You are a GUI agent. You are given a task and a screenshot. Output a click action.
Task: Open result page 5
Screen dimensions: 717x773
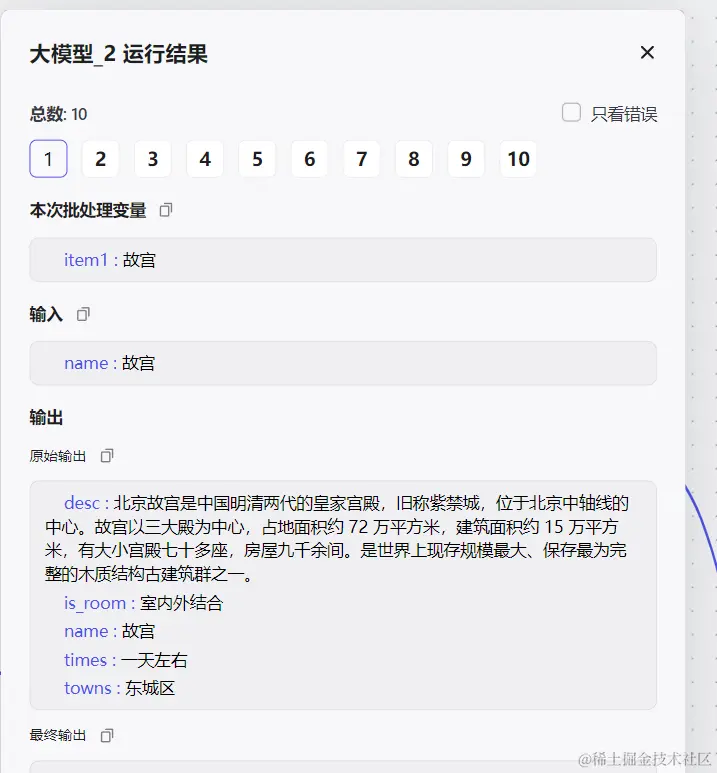pyautogui.click(x=257, y=159)
